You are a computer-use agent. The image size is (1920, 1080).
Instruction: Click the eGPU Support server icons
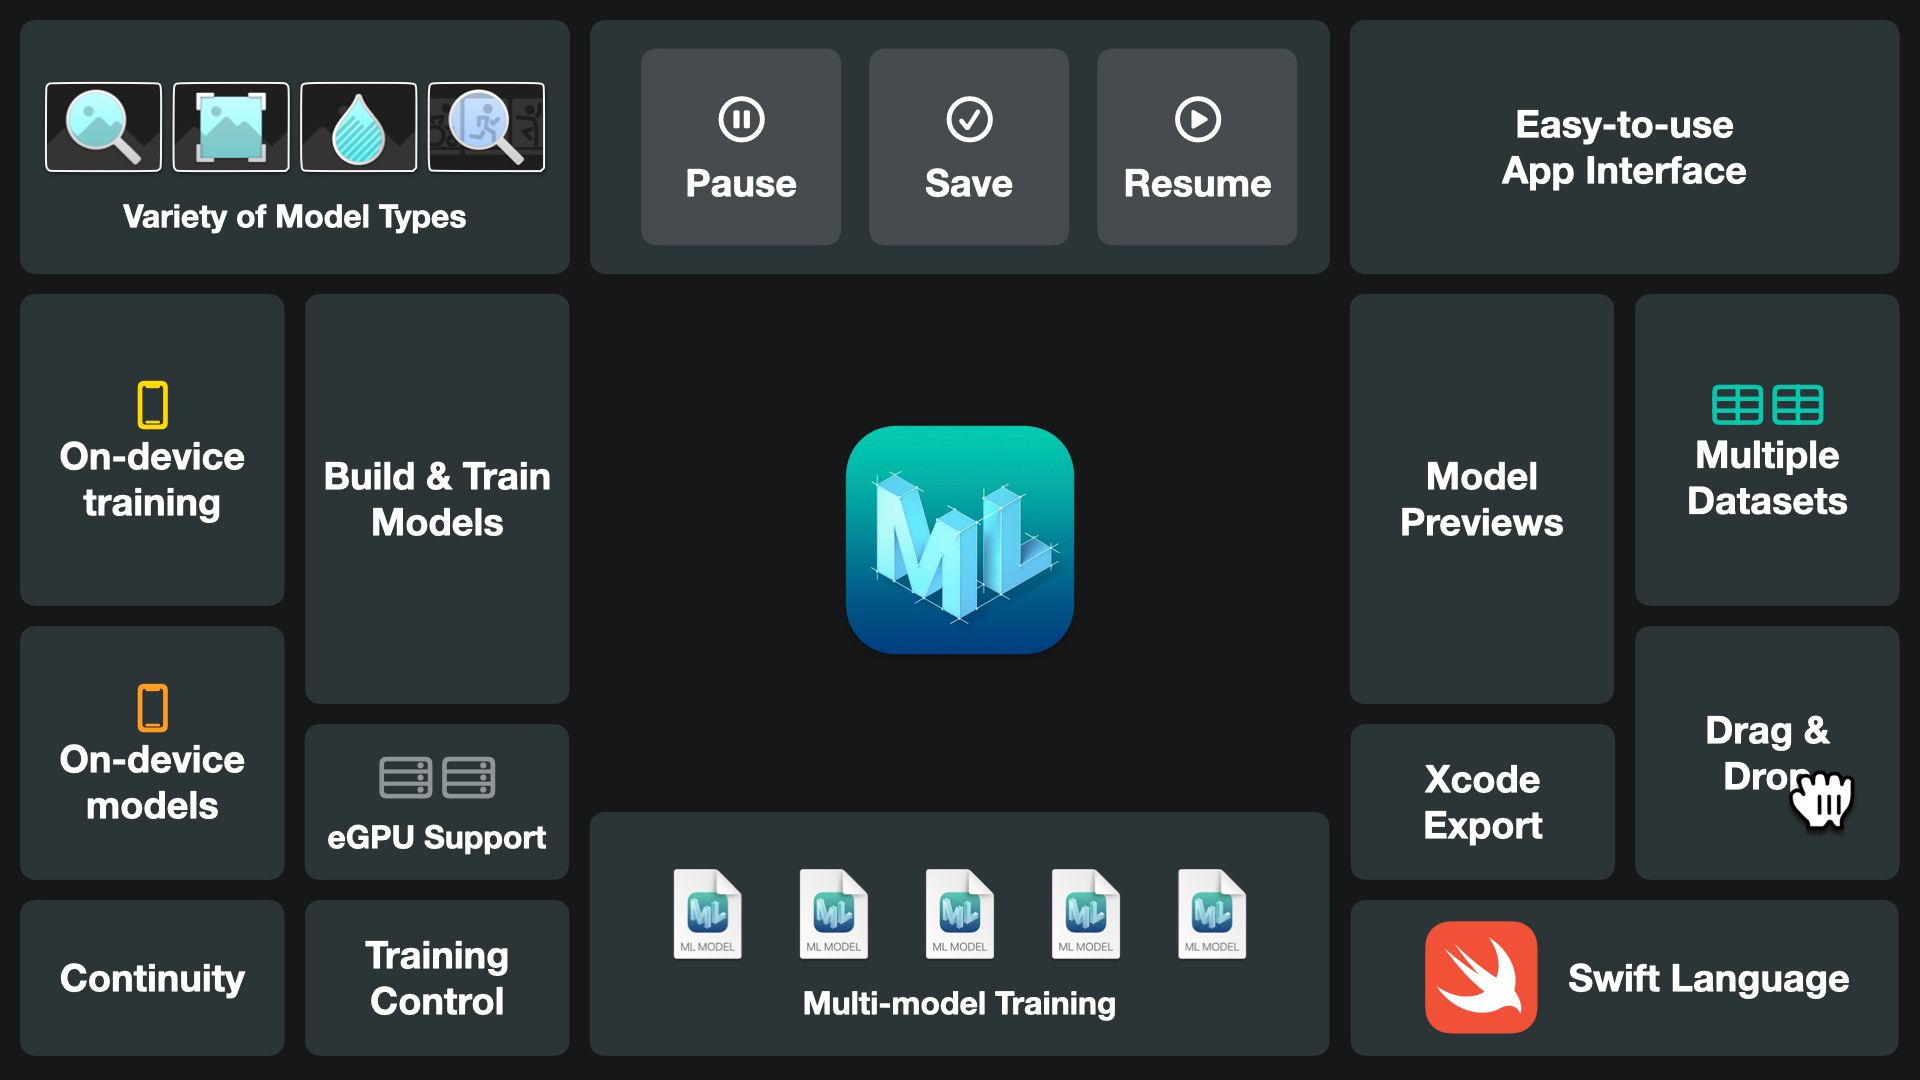point(436,777)
